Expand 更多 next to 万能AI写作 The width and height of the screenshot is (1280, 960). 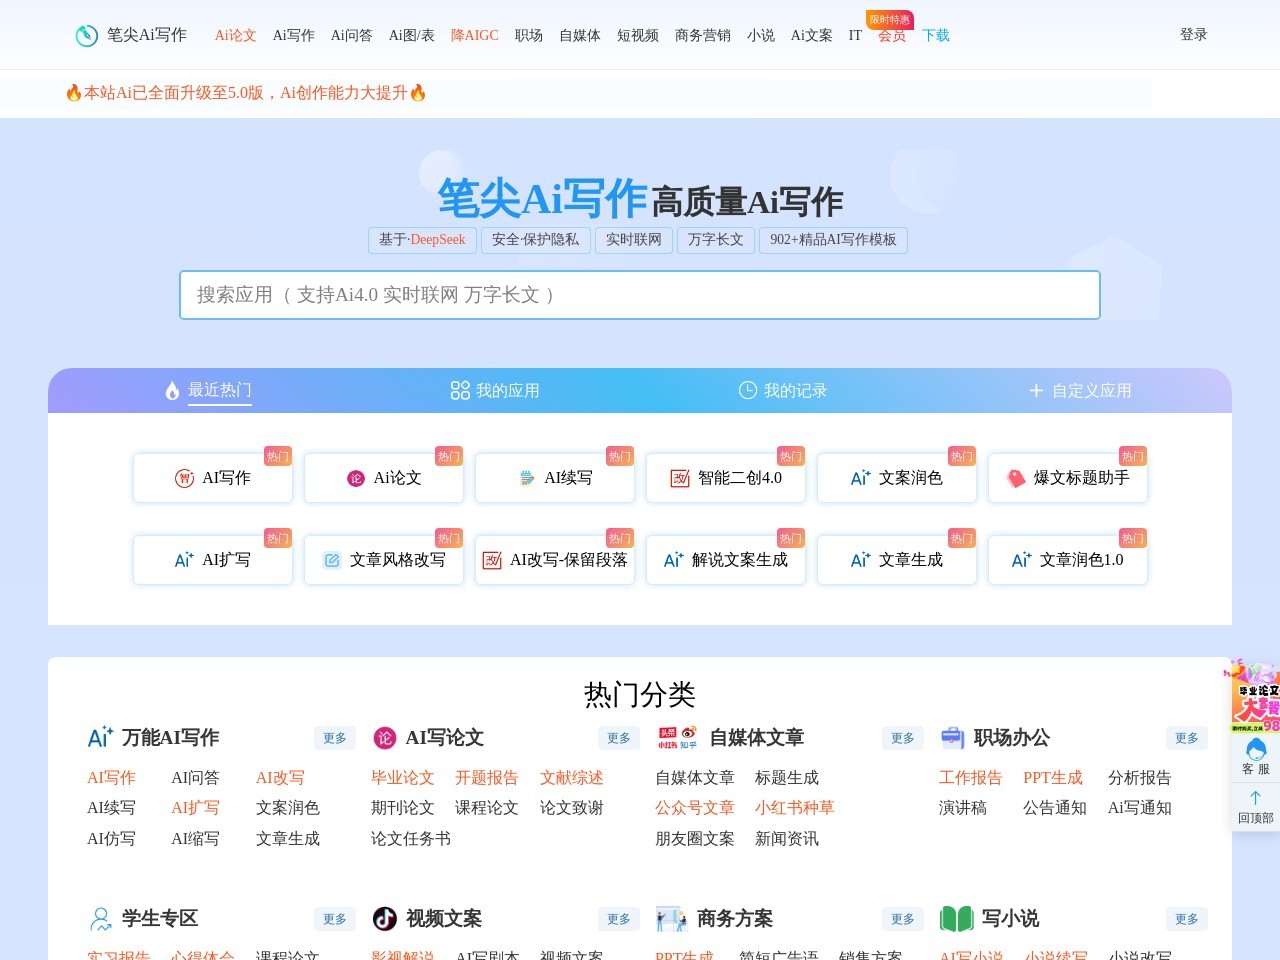(335, 738)
